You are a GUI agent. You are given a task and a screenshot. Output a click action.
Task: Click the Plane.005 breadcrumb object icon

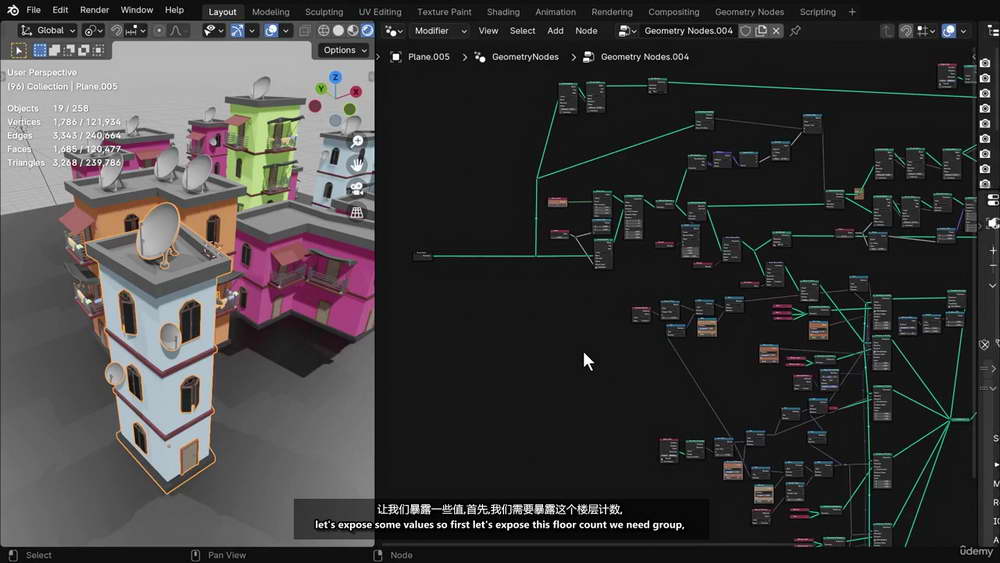pyautogui.click(x=395, y=57)
